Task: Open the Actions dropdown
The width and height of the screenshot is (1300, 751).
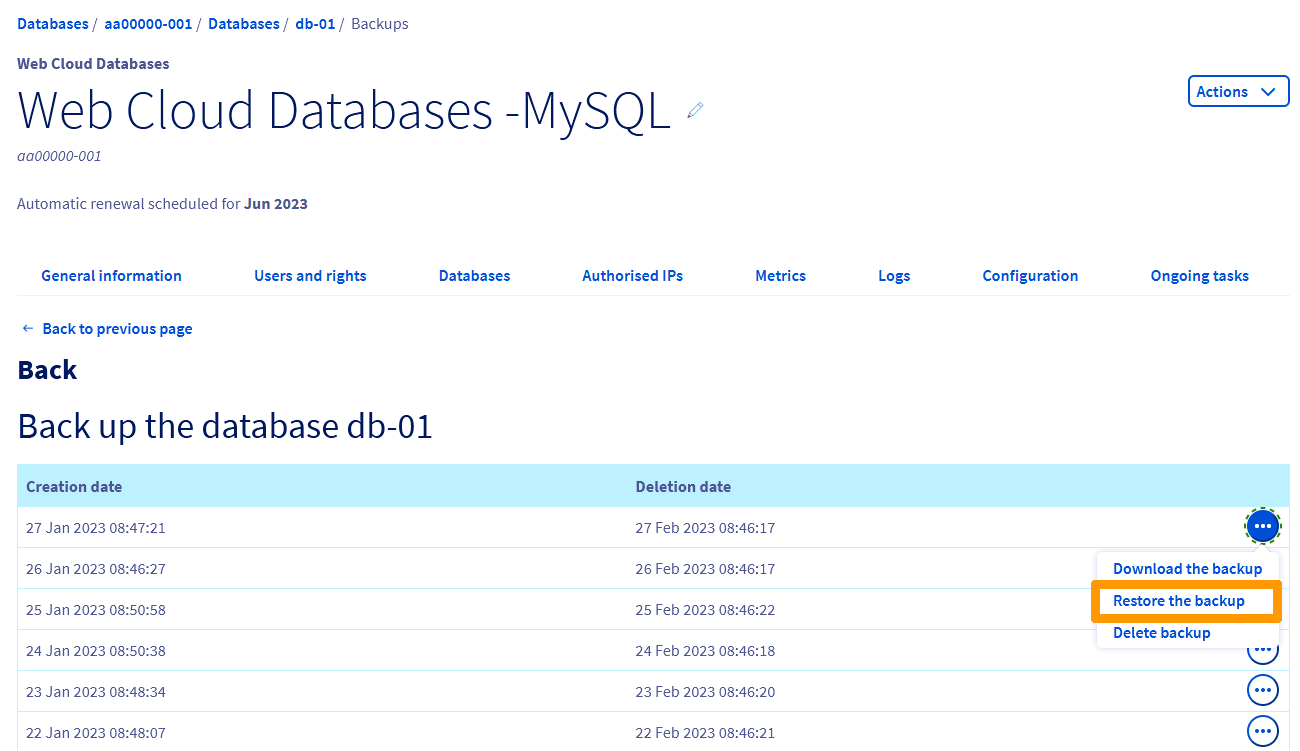Action: pos(1238,90)
